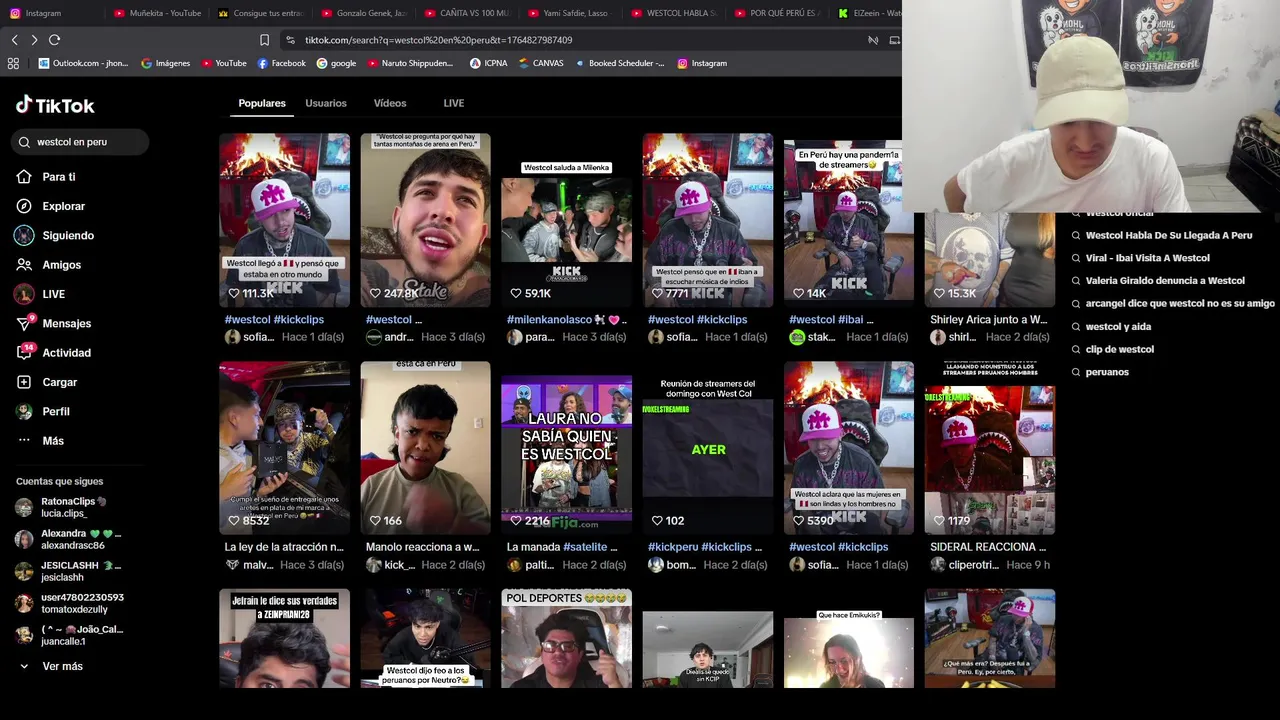Image resolution: width=1280 pixels, height=720 pixels.
Task: Open the apps grid icon in the bookmarks bar
Action: point(13,63)
